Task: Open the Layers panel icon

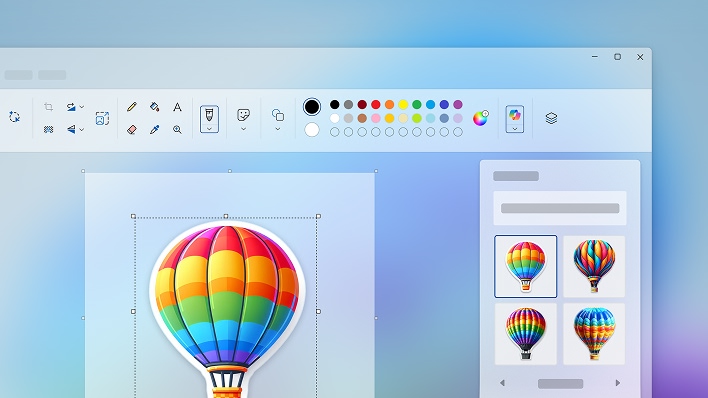Action: pos(551,118)
